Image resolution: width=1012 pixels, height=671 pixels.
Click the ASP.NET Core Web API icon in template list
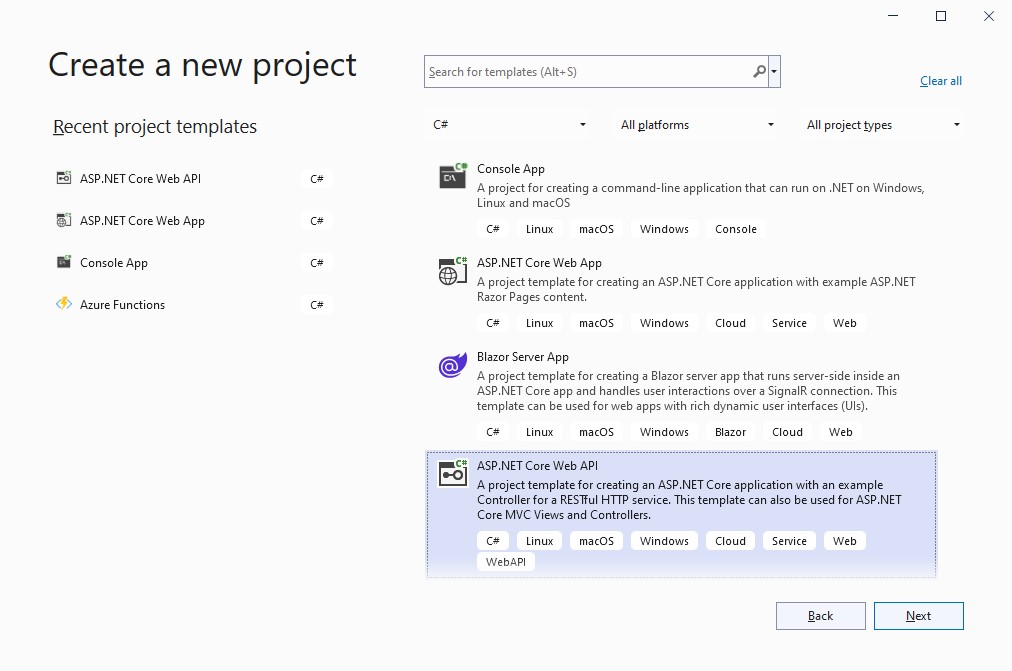pyautogui.click(x=452, y=474)
